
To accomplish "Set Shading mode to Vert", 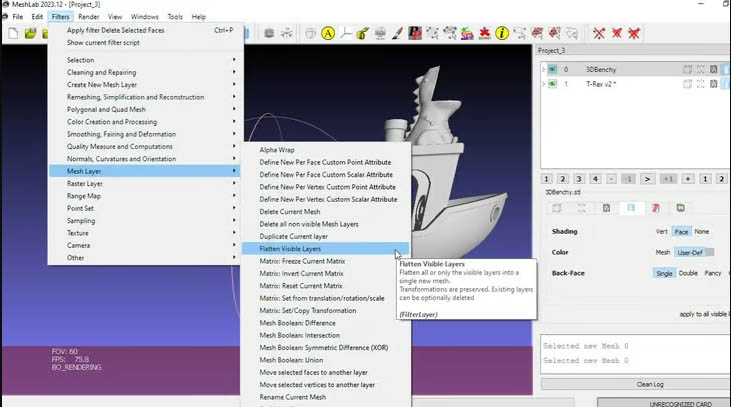I will click(661, 231).
